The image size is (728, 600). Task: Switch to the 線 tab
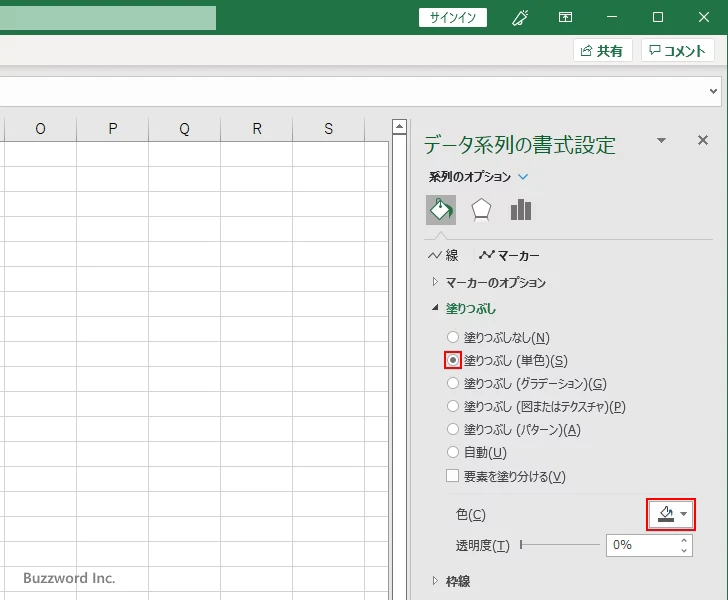point(443,256)
